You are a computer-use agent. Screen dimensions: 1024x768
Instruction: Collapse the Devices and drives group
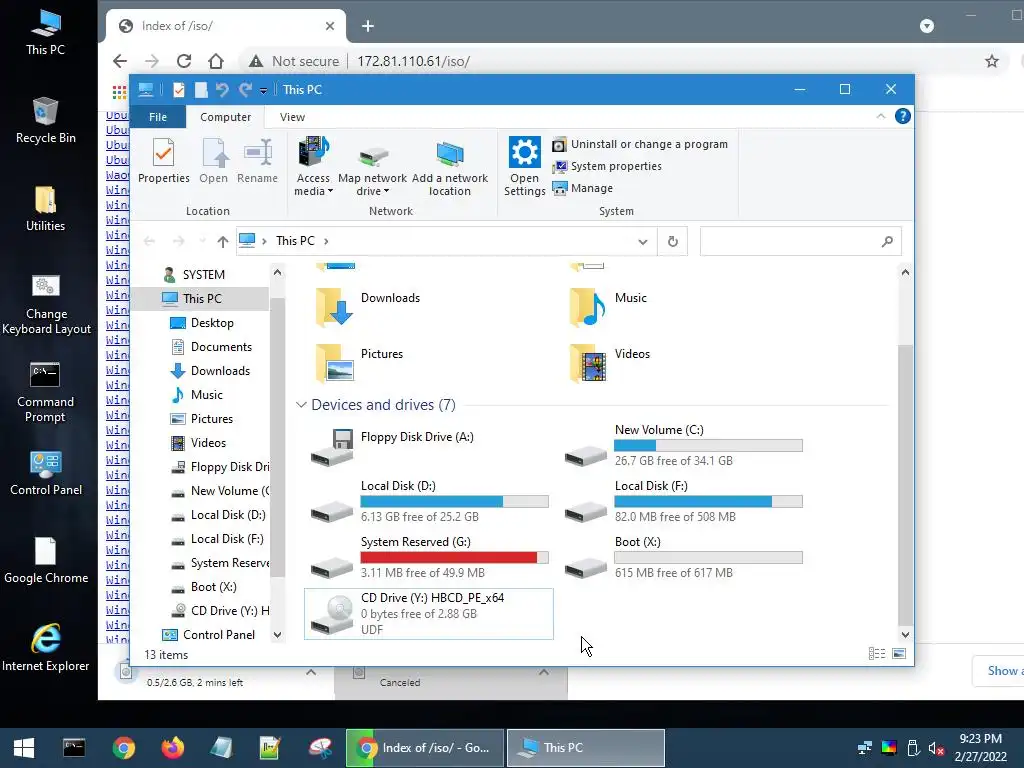point(301,405)
